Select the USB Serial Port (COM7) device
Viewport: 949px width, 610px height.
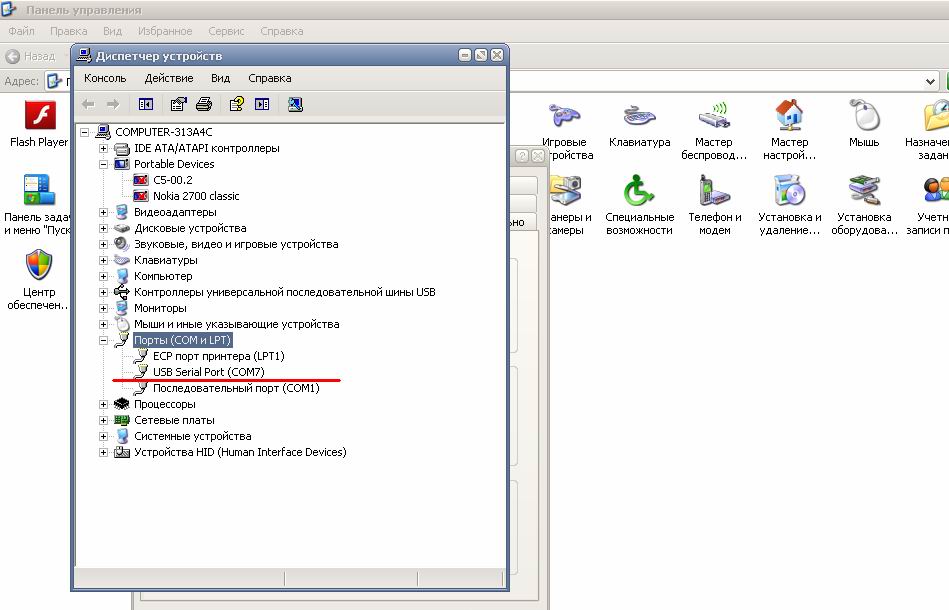coord(209,372)
